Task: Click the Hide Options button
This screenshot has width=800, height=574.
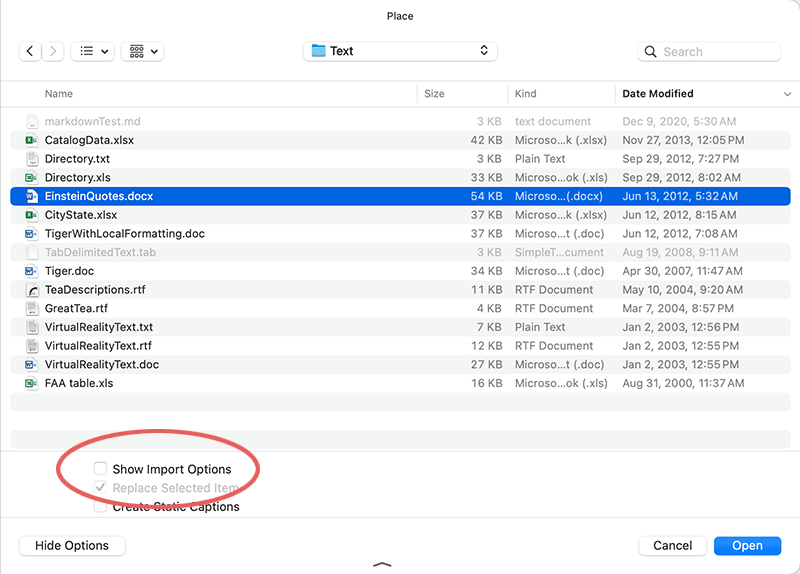Action: click(x=72, y=545)
